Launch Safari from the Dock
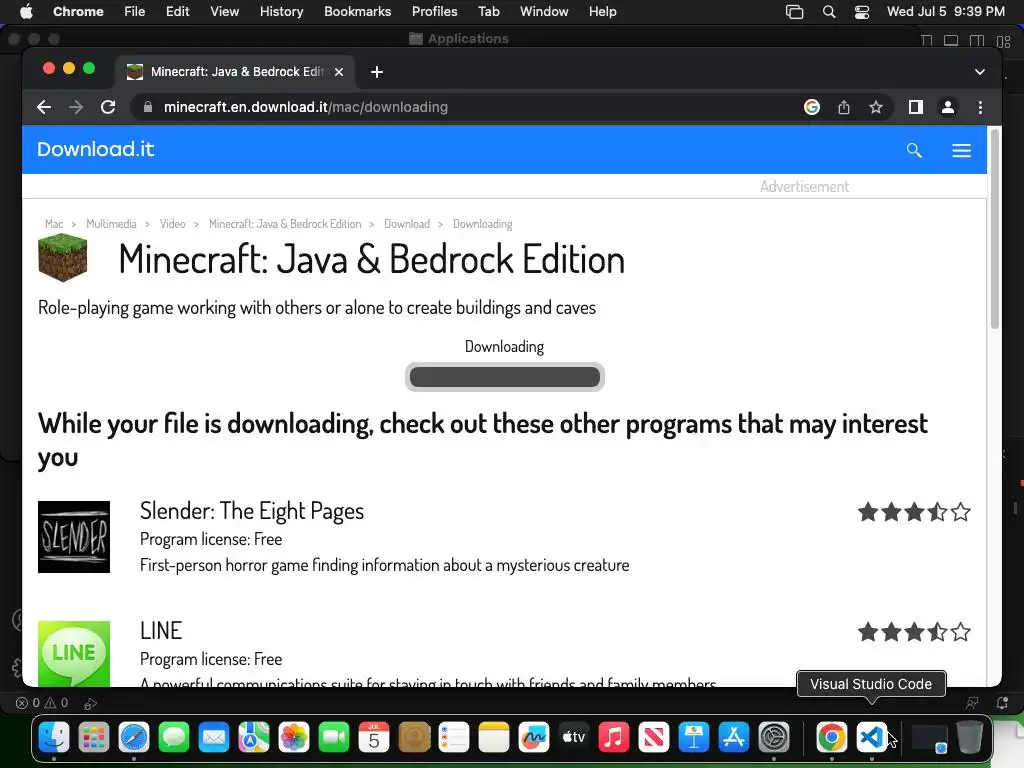 tap(134, 737)
